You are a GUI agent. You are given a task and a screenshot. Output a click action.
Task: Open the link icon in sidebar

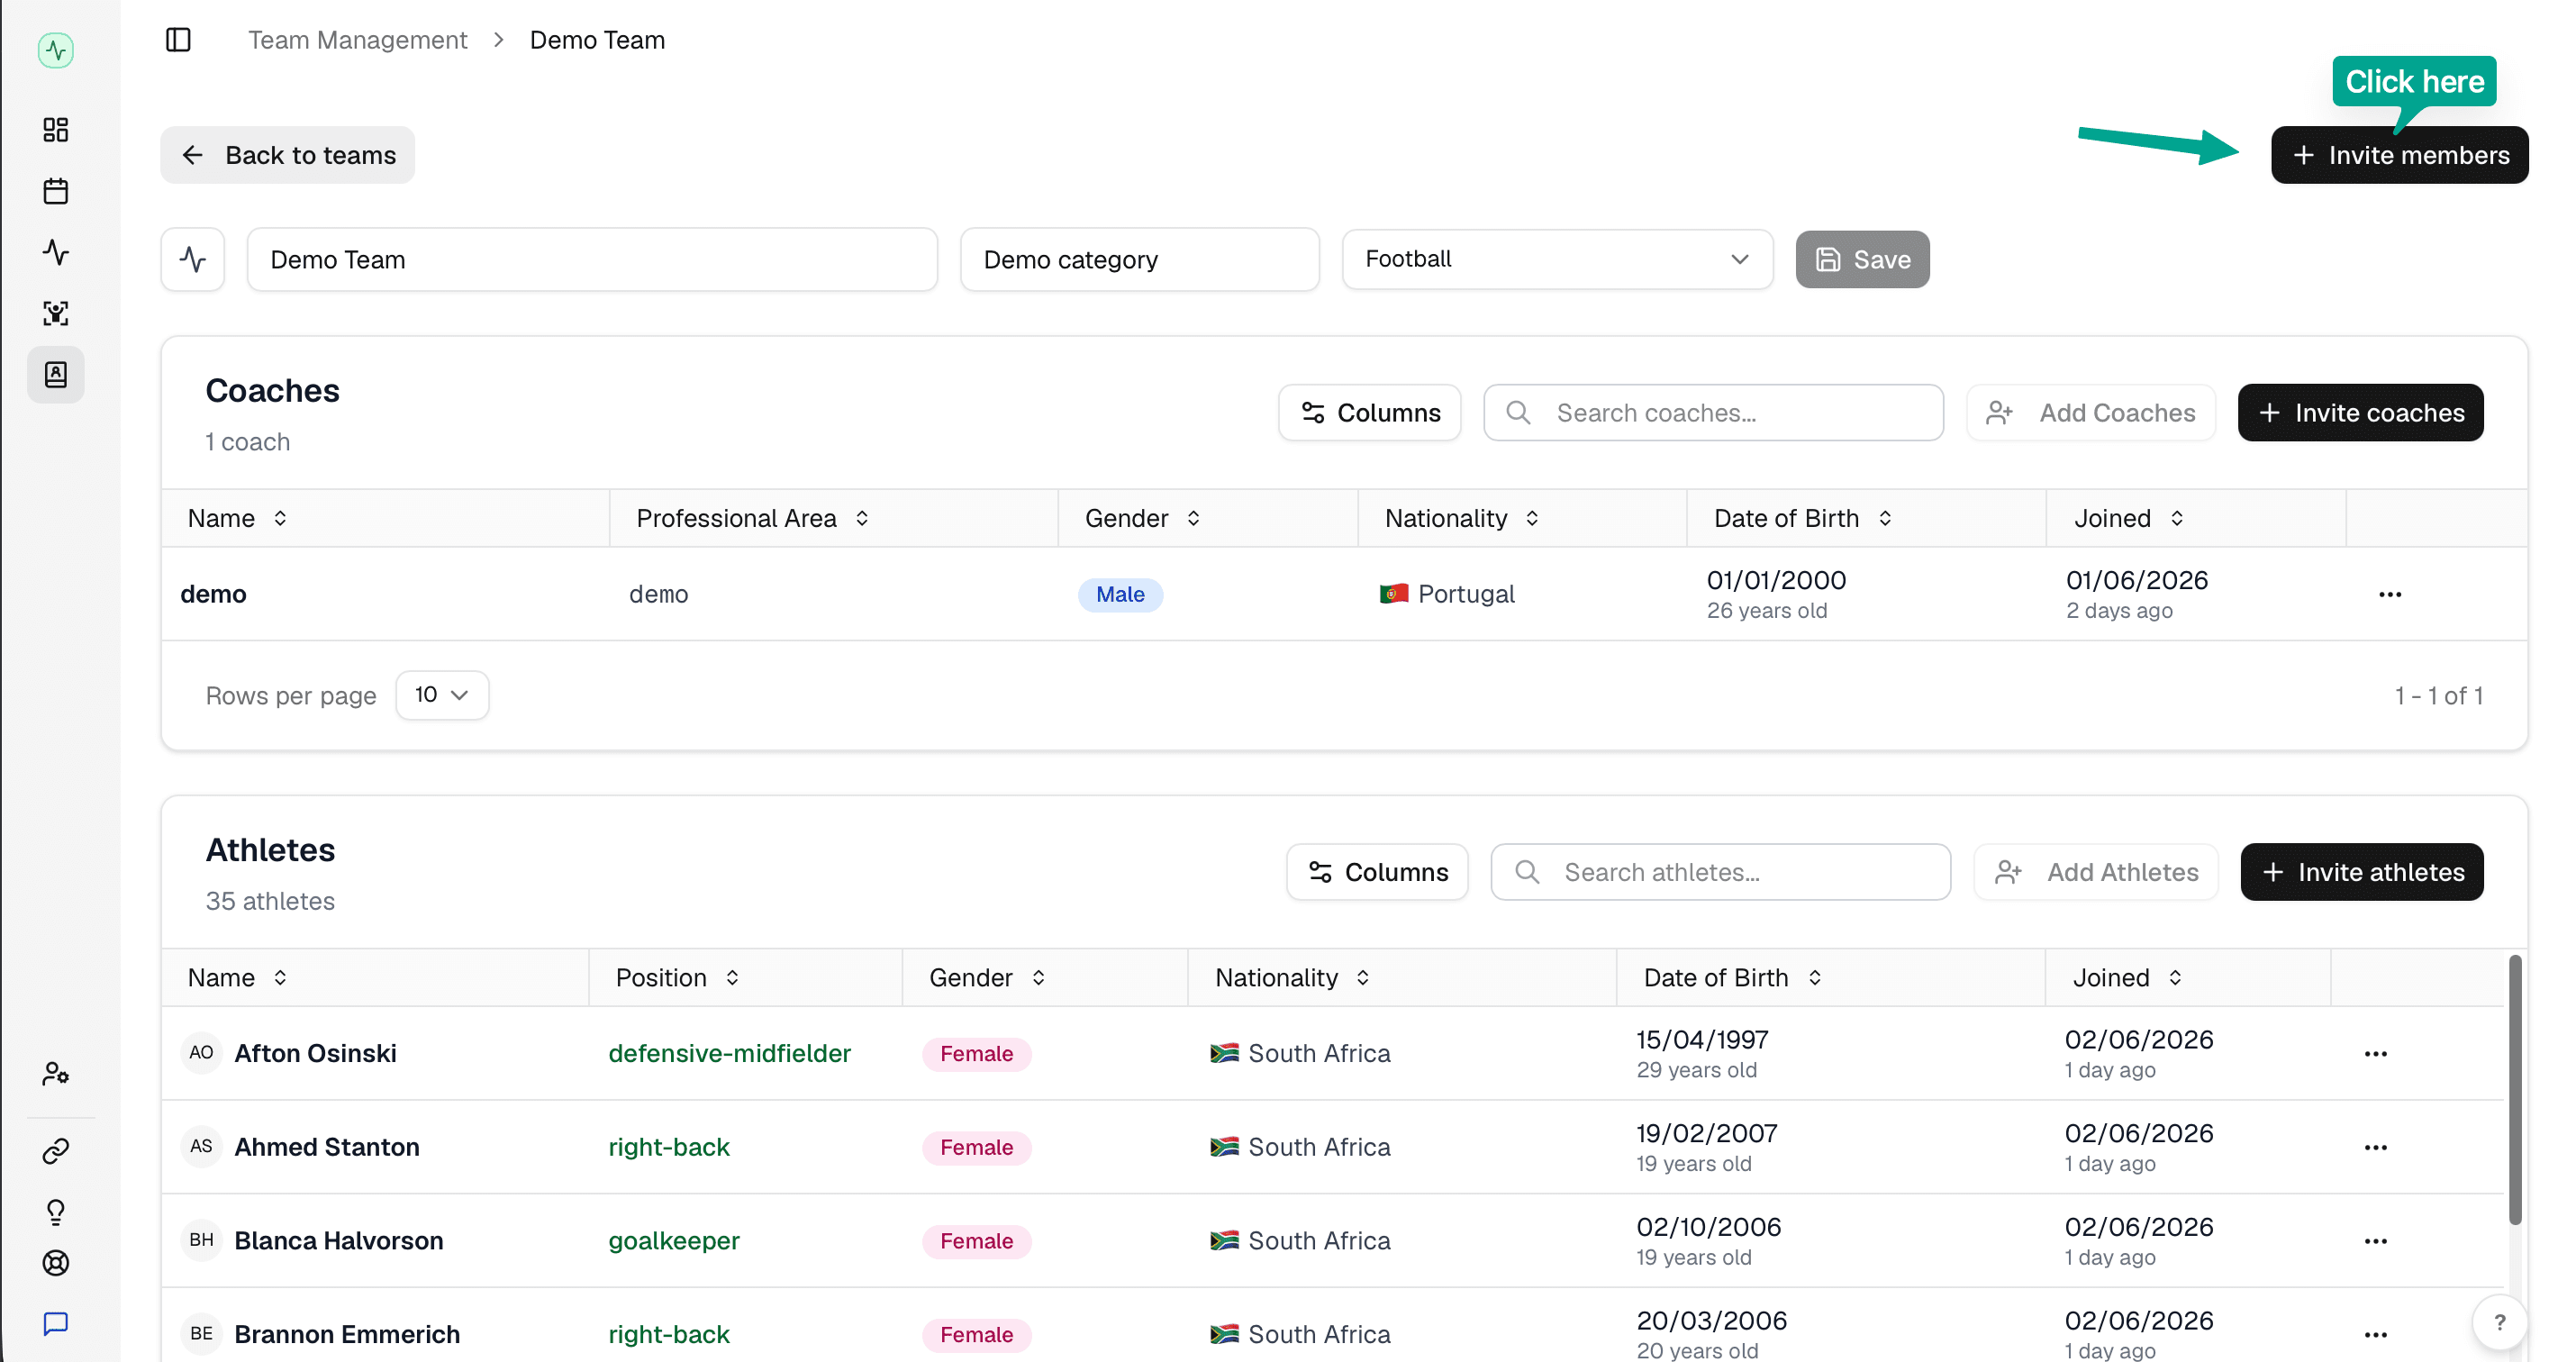56,1151
